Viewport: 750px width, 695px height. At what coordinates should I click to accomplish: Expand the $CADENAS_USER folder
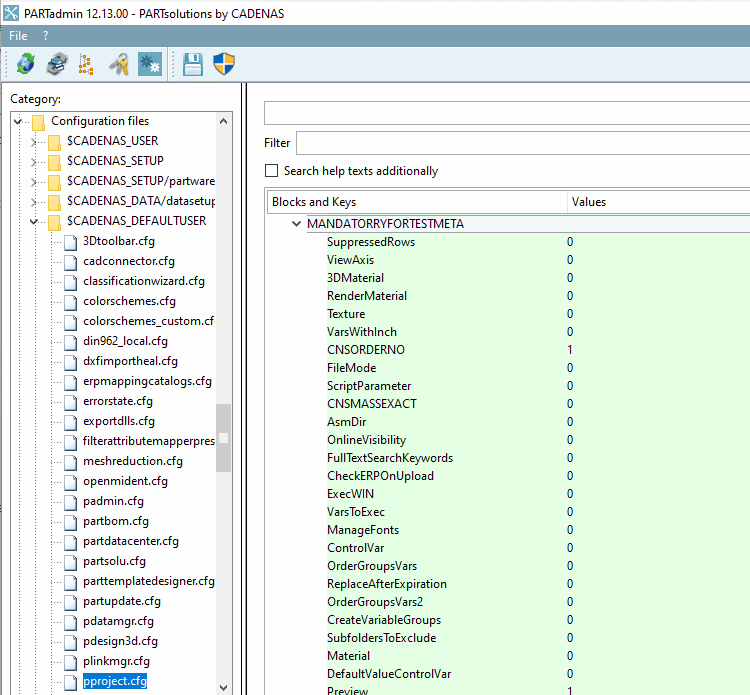(33, 142)
